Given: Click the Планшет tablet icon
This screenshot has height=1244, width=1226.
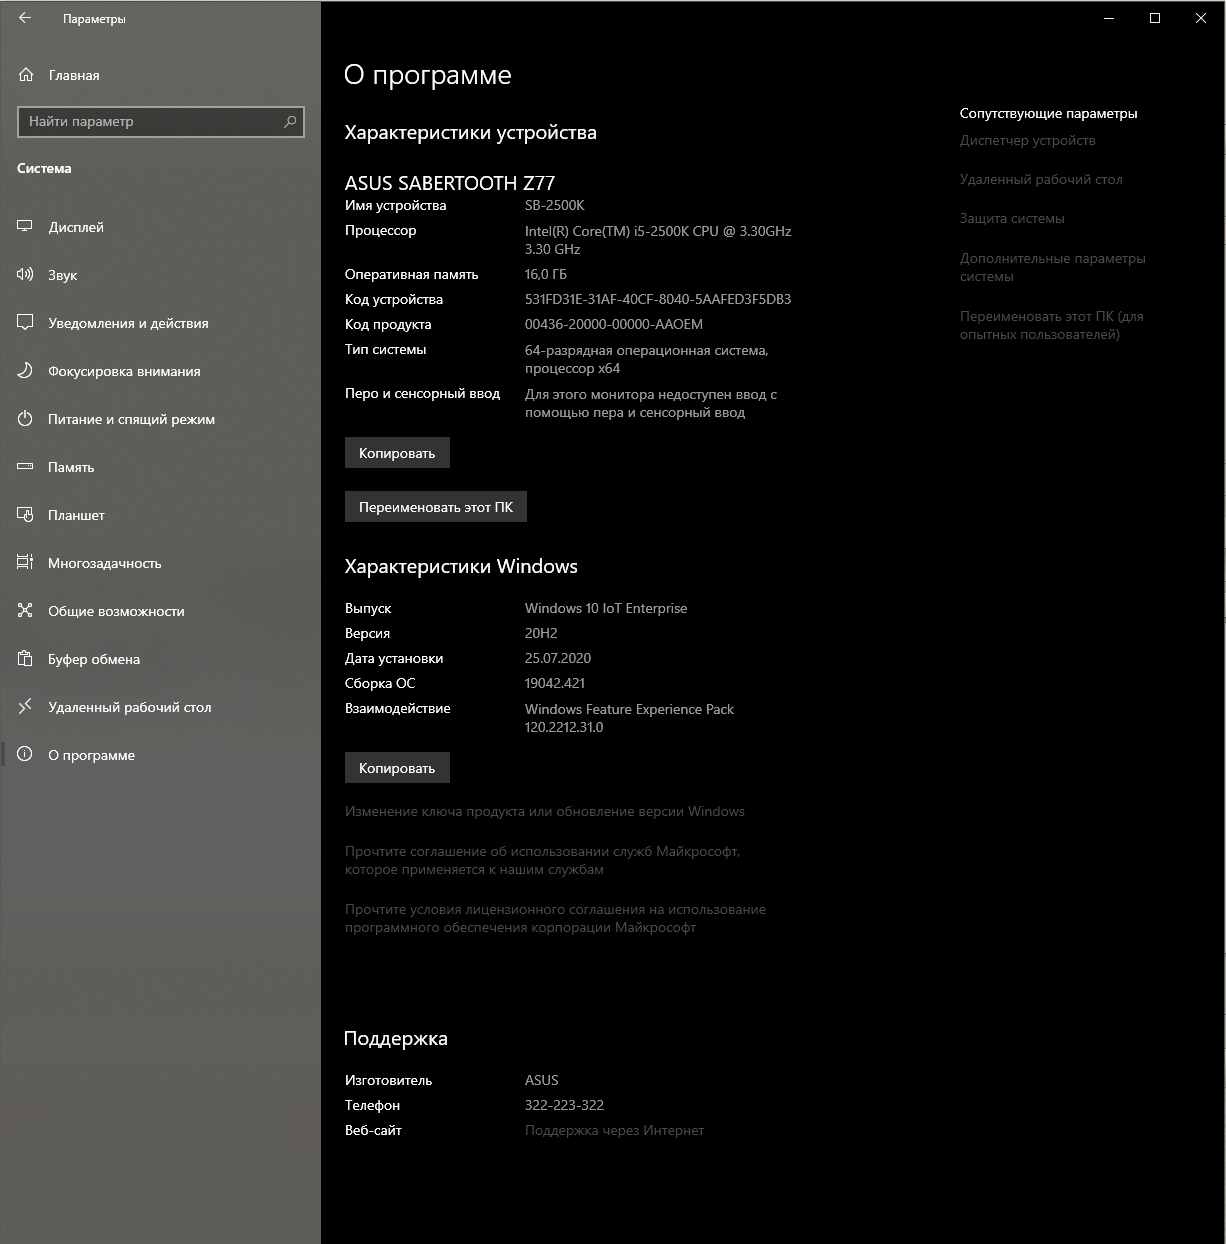Looking at the screenshot, I should 26,515.
